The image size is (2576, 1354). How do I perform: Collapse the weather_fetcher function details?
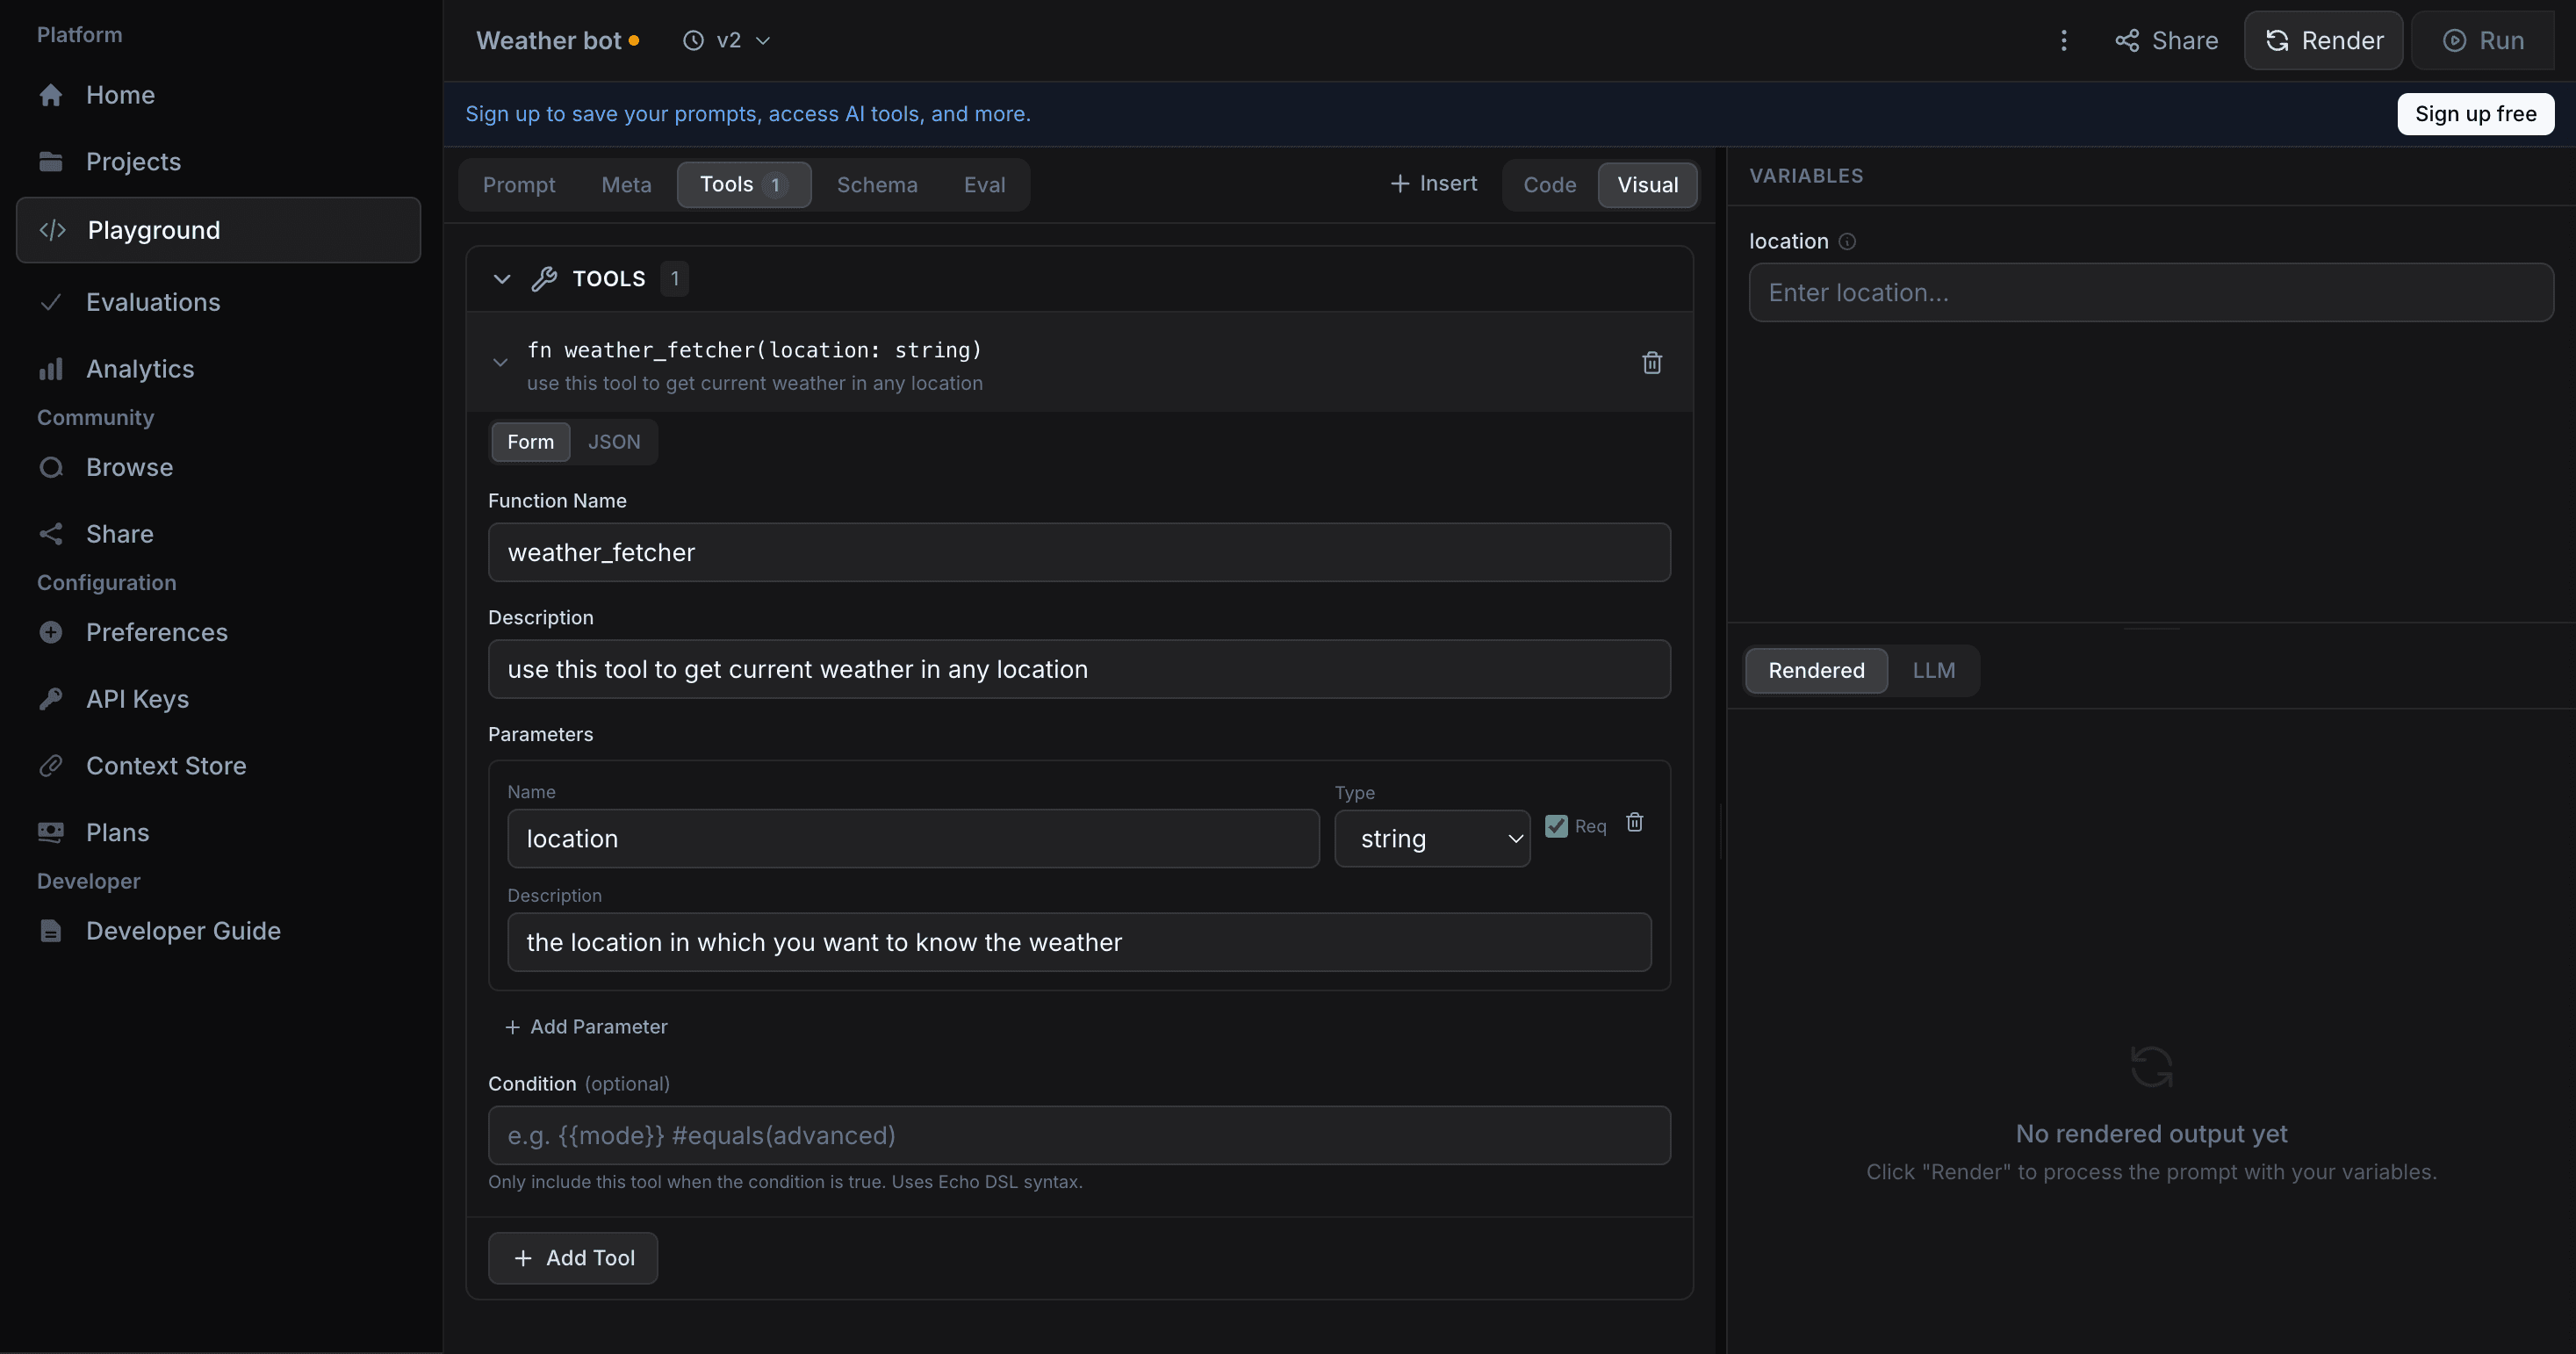coord(501,362)
